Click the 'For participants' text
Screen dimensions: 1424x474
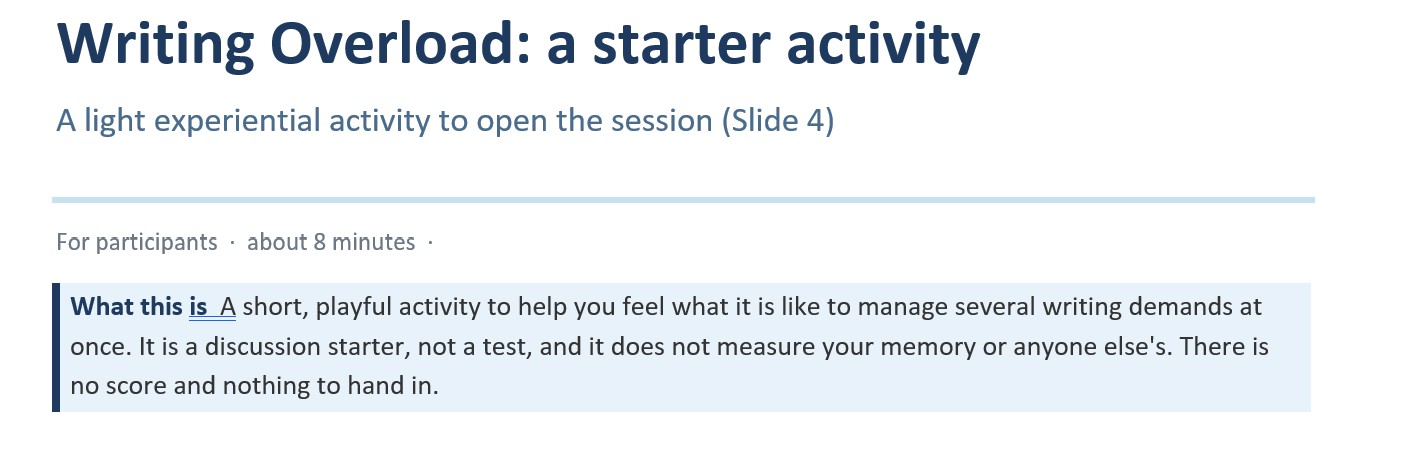(x=136, y=242)
